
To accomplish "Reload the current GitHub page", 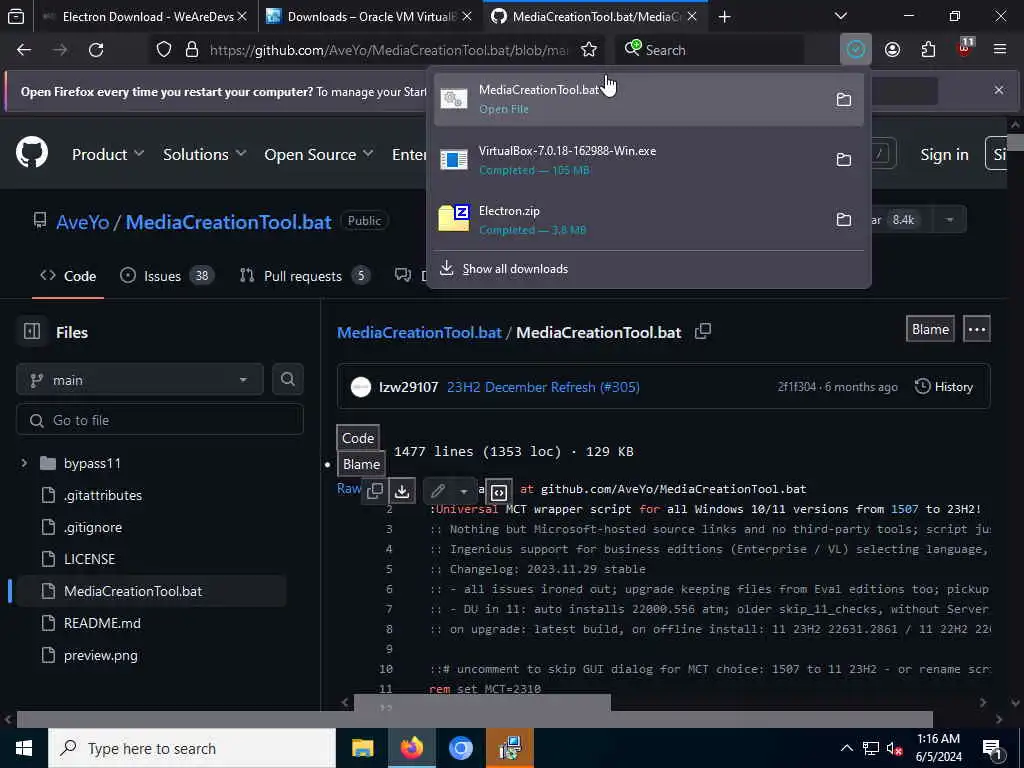I will (x=96, y=50).
